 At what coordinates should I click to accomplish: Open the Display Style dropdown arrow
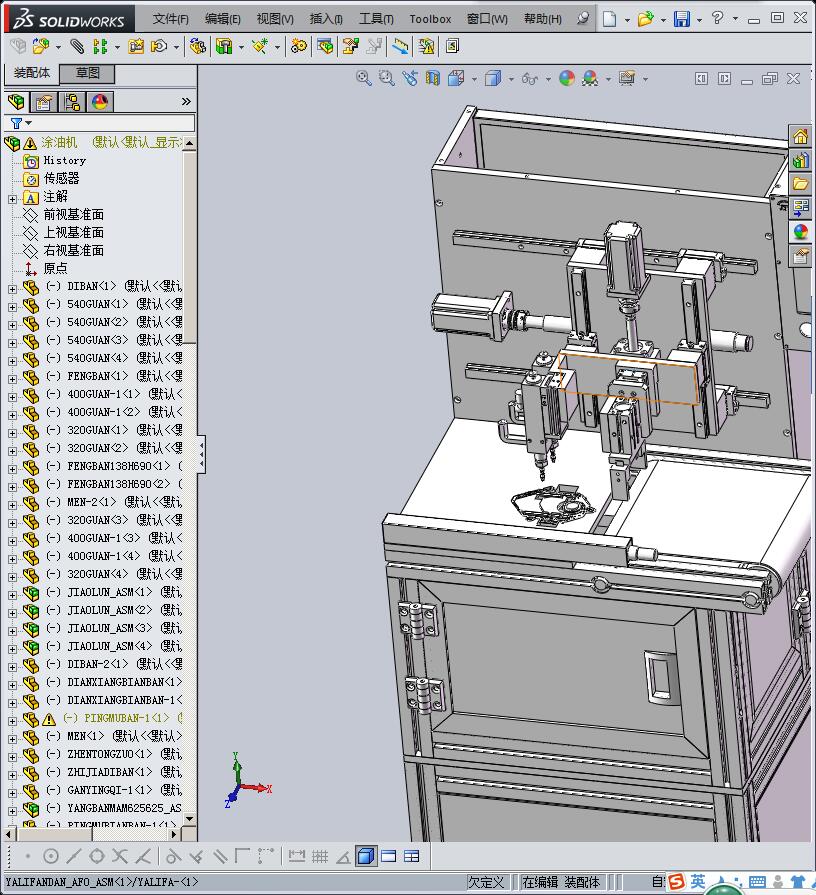[x=511, y=79]
